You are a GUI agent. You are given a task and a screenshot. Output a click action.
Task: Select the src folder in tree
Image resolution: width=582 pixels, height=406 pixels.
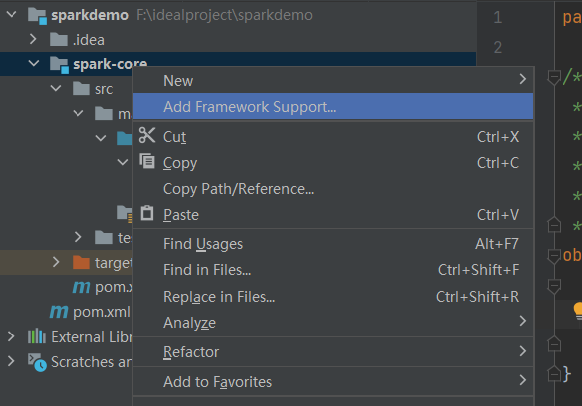coord(104,89)
